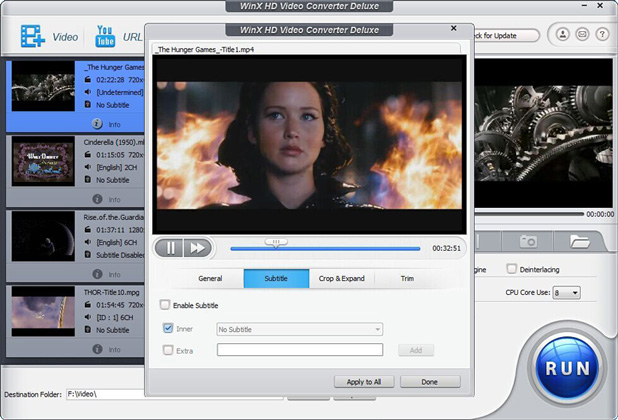Click the disabled Add subtitle button
This screenshot has height=420, width=618.
416,350
